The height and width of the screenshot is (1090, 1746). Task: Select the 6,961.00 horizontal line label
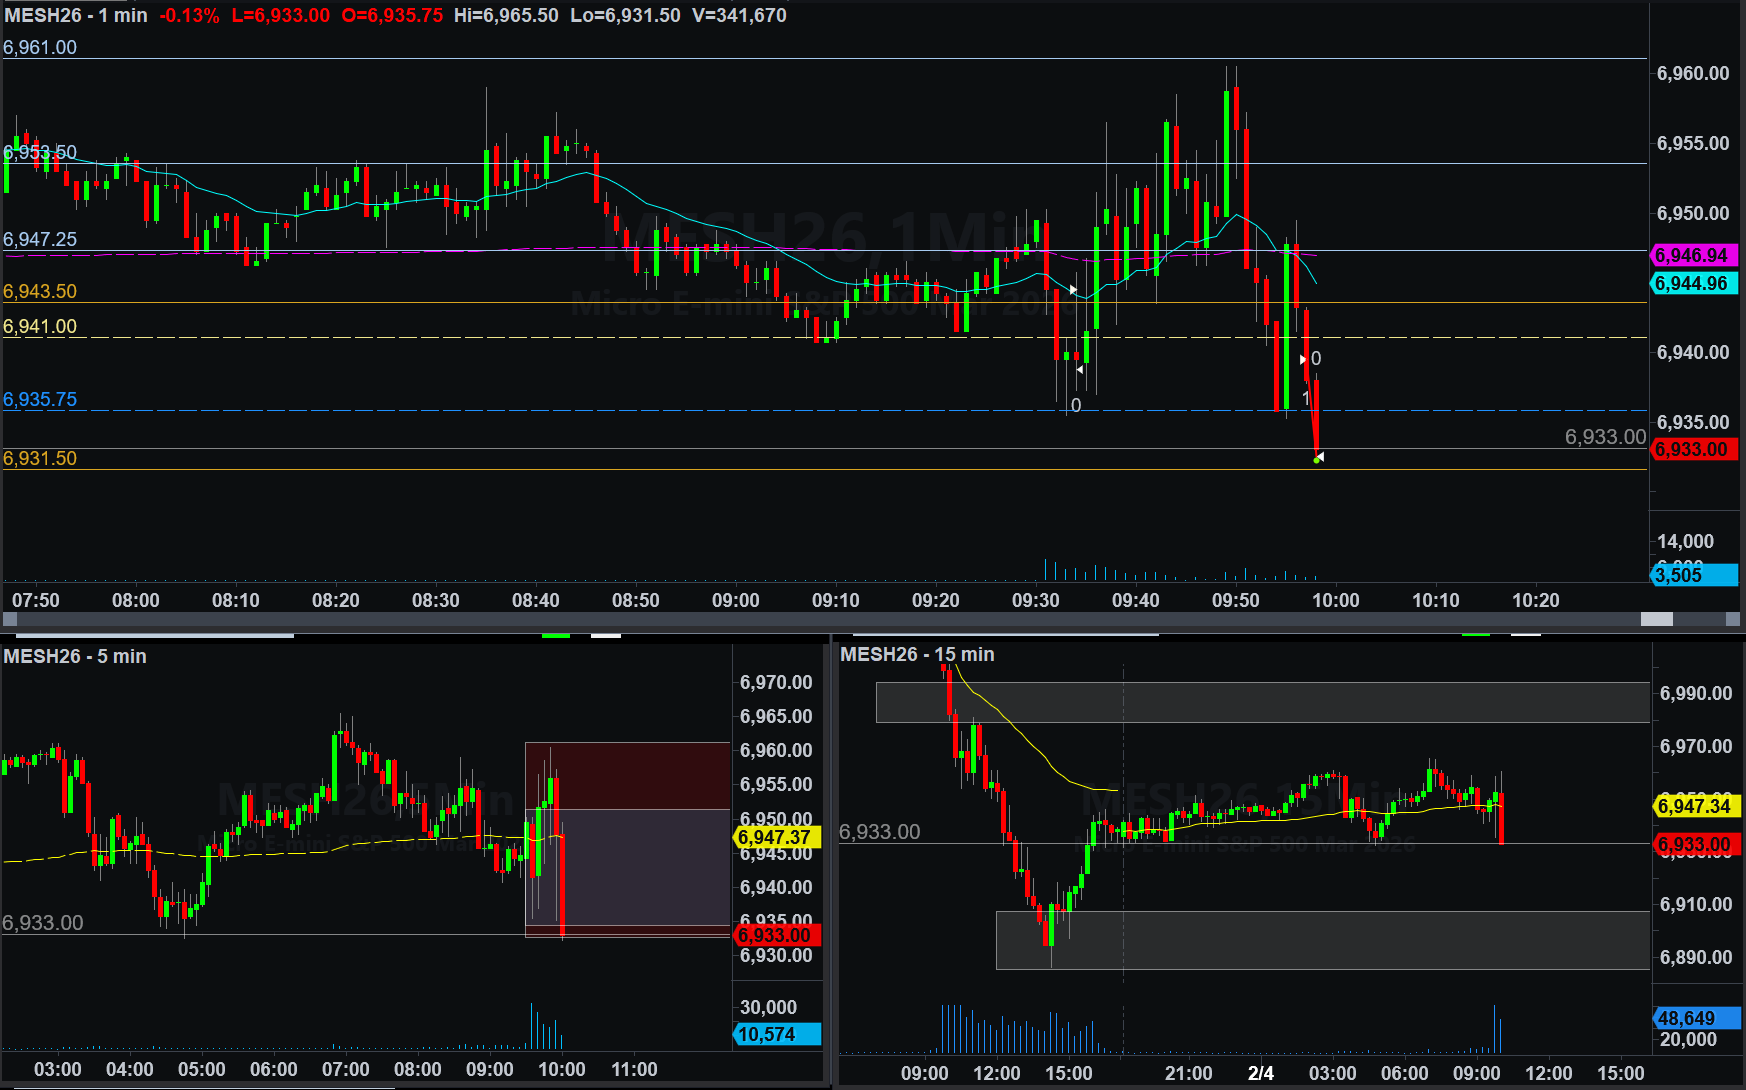(x=40, y=47)
